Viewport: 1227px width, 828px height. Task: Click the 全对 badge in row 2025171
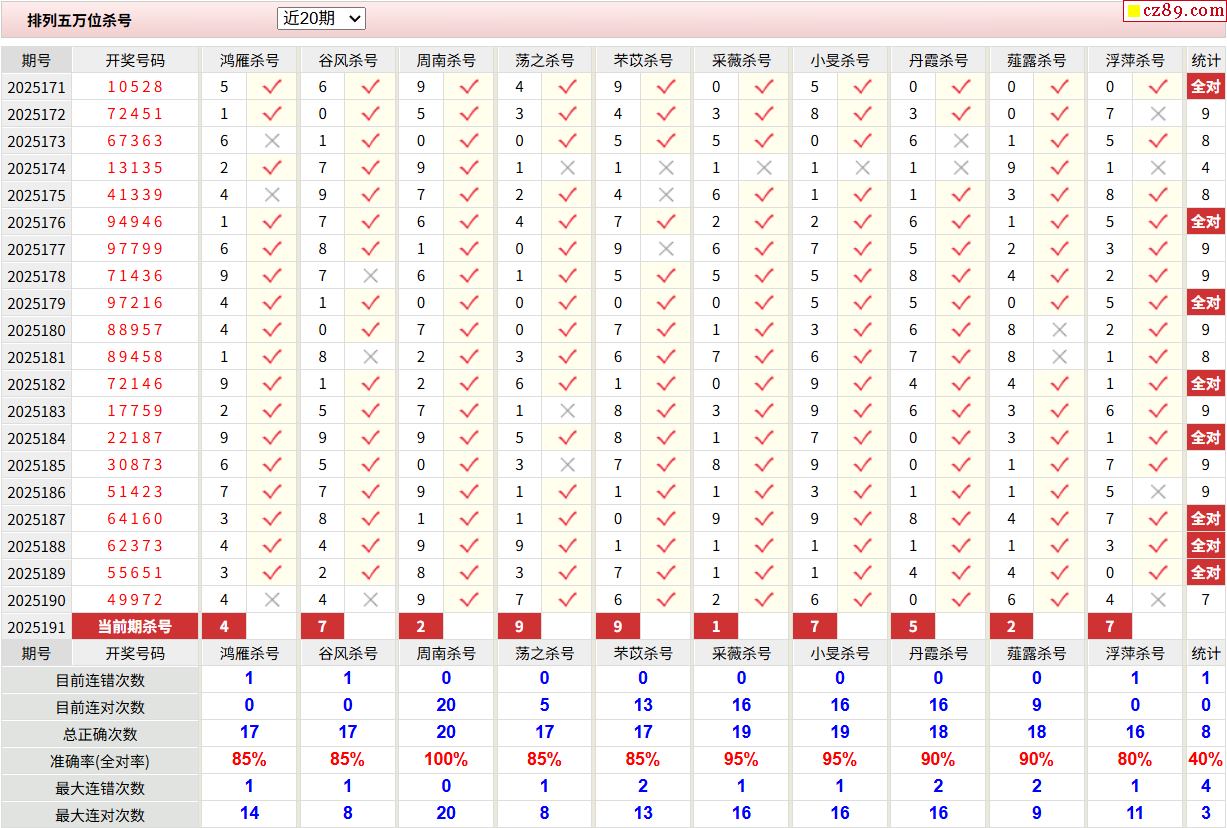coord(1205,87)
